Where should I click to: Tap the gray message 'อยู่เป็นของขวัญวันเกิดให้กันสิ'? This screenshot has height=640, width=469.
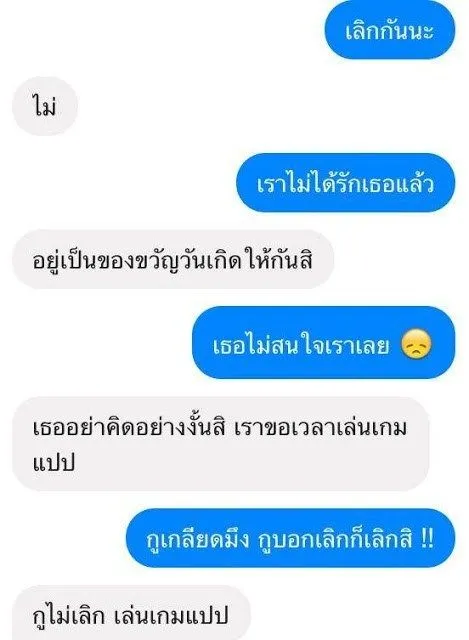click(x=173, y=259)
